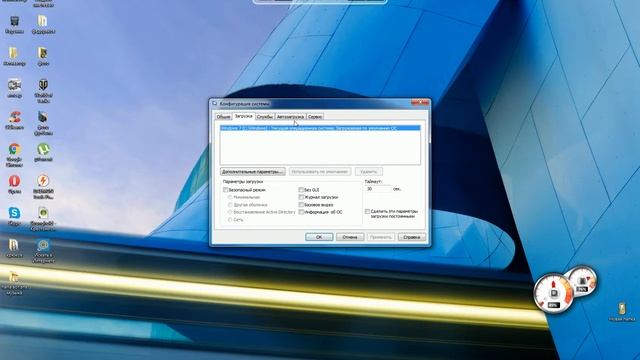Image resolution: width=640 pixels, height=360 pixels.
Task: Click the Дополнительные параметры button
Action: pos(253,171)
